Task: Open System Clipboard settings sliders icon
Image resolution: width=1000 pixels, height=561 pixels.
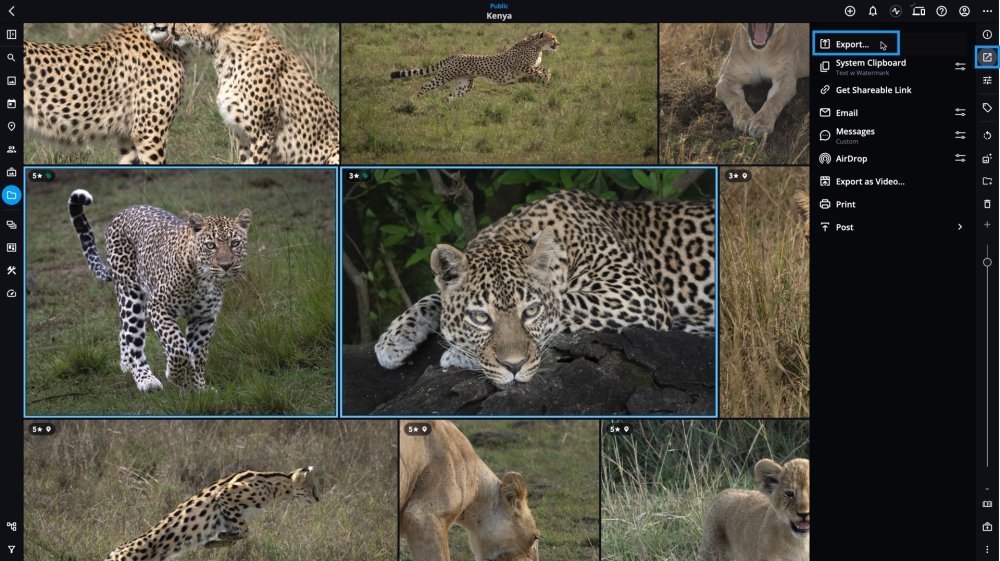Action: [x=960, y=66]
